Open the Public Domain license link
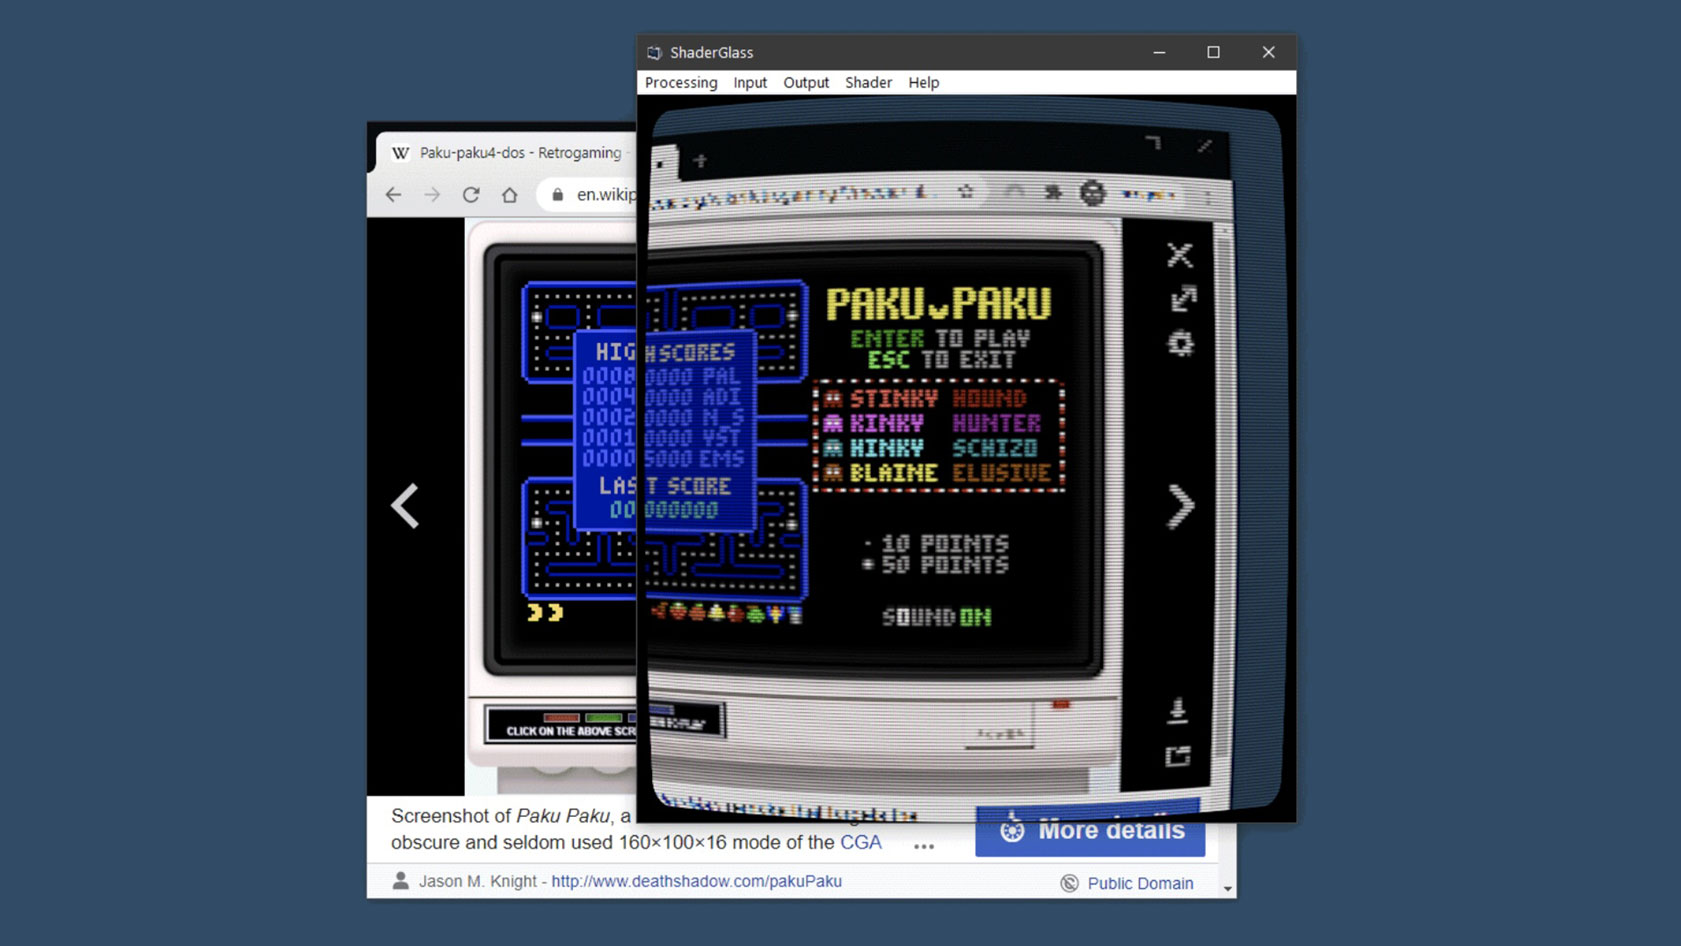 tap(1140, 883)
